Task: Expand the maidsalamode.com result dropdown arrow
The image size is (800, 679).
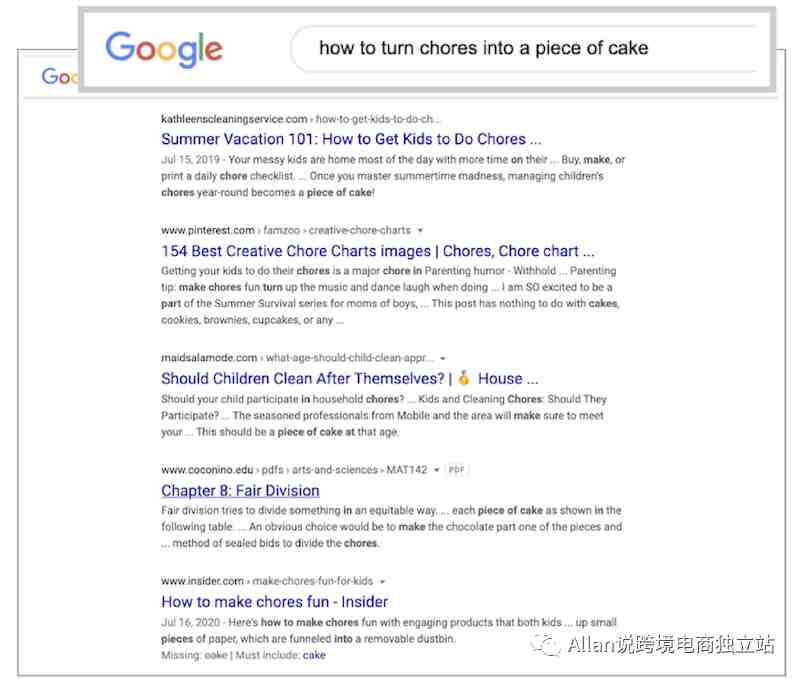Action: 442,358
